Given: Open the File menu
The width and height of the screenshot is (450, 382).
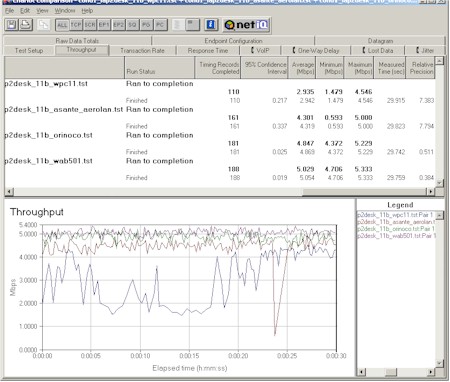Looking at the screenshot, I should (x=9, y=11).
